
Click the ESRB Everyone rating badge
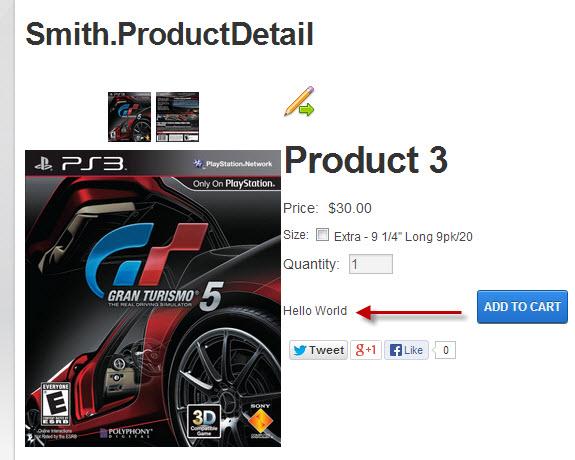(55, 404)
